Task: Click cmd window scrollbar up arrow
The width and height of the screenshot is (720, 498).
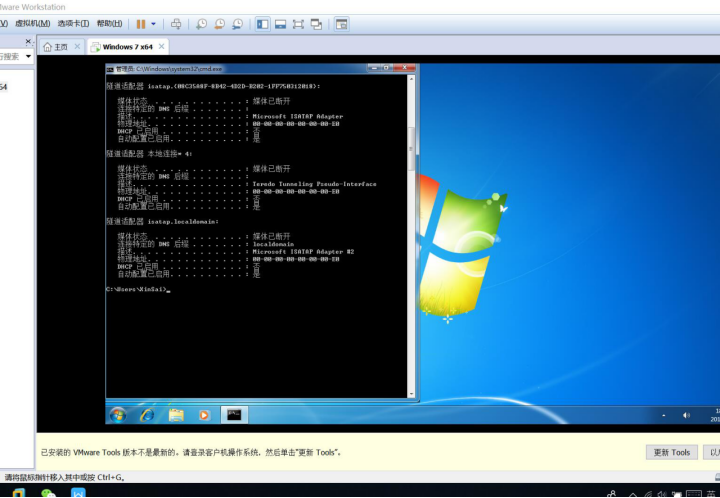Action: (411, 79)
